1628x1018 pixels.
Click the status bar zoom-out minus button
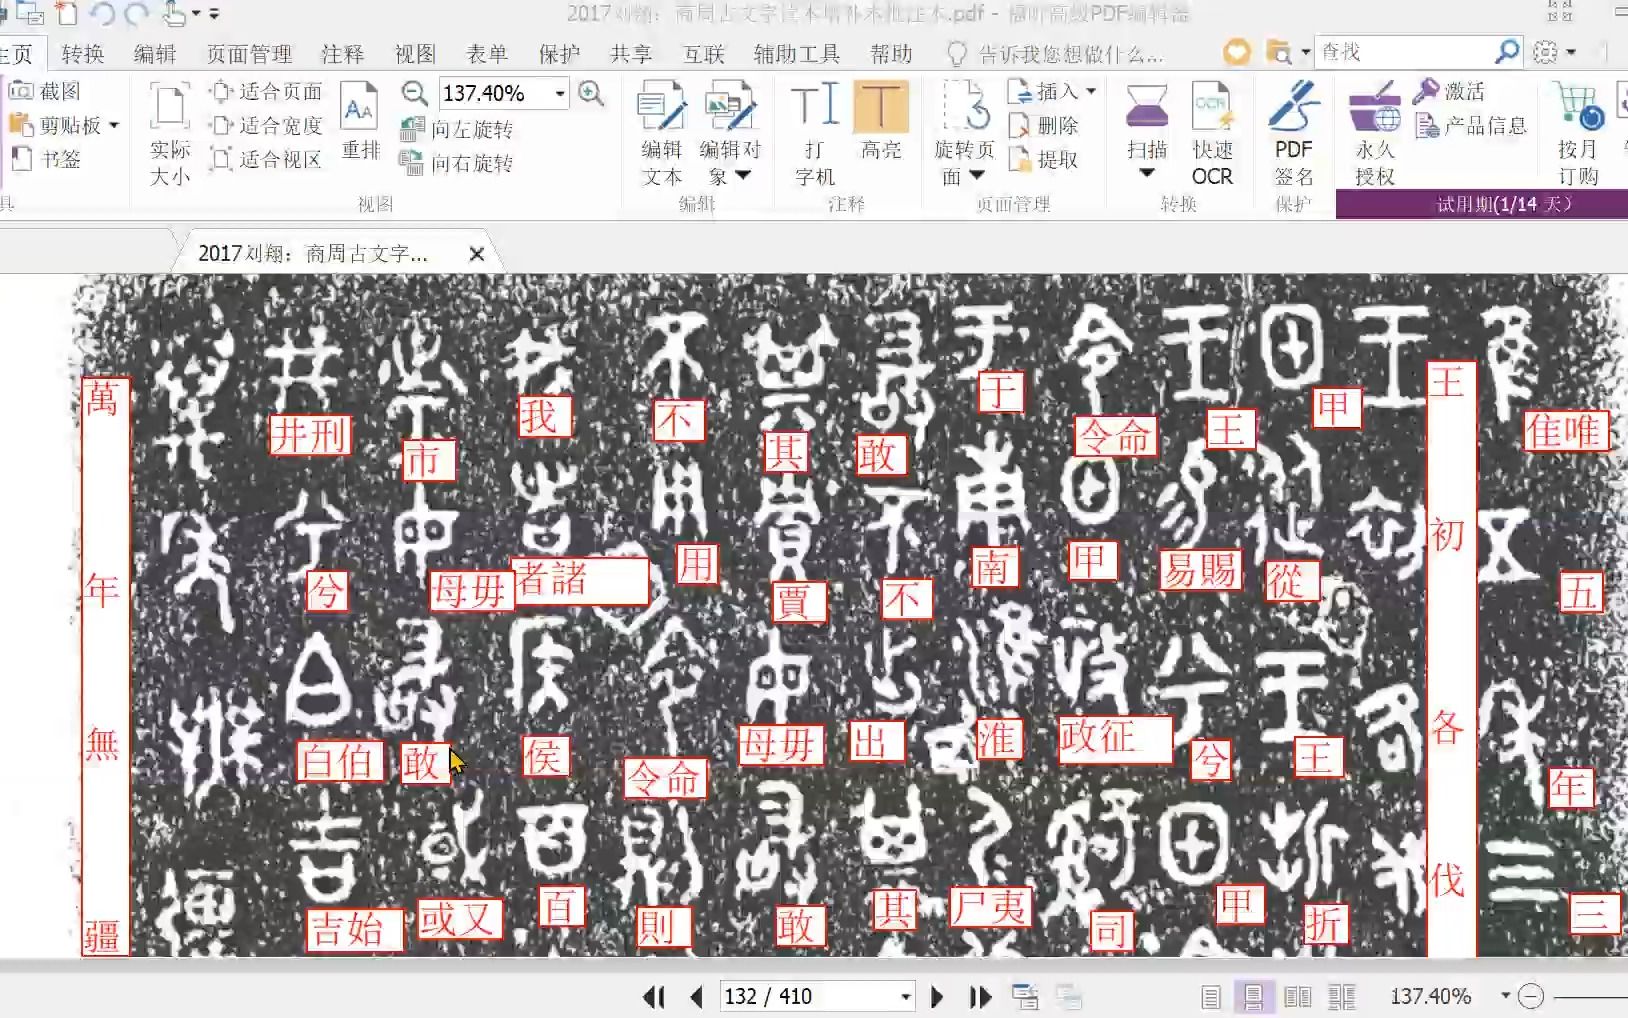point(1531,997)
